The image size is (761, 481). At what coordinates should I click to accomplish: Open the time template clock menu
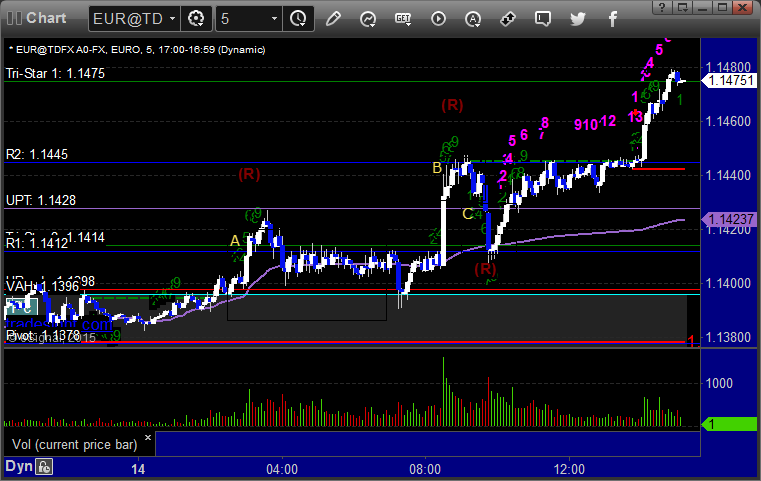[298, 19]
